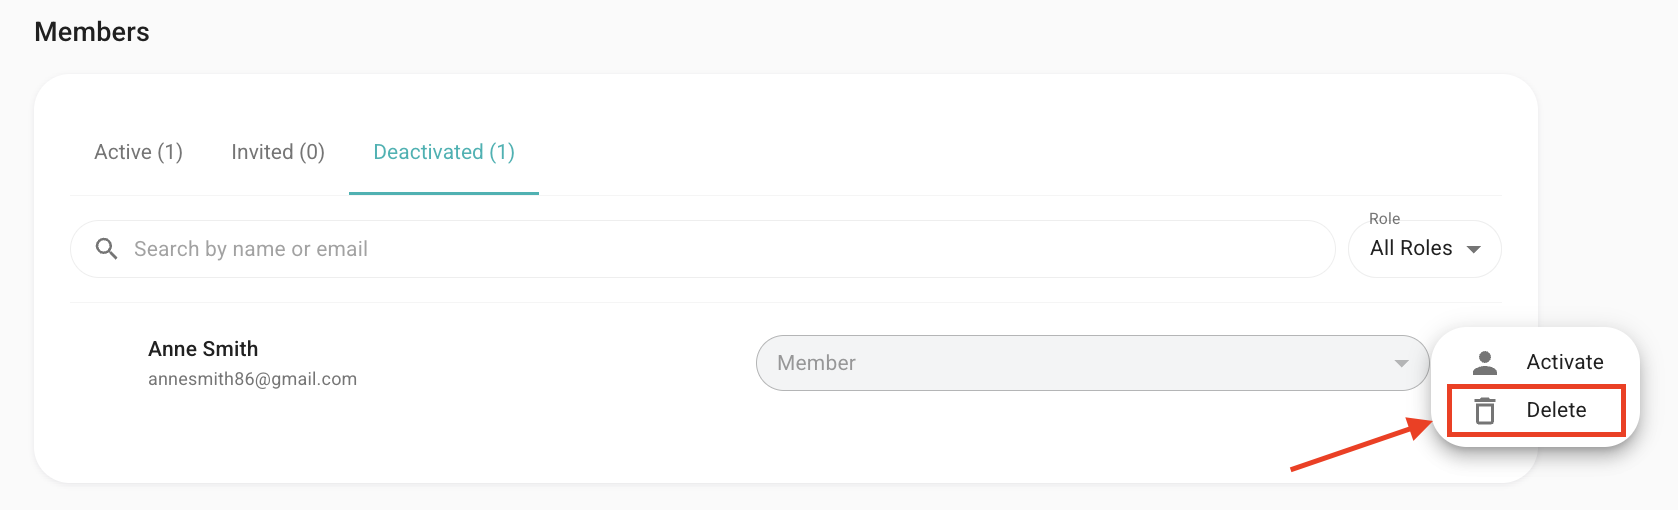Click the person icon beside Activate
This screenshot has height=510, width=1678.
click(x=1485, y=362)
